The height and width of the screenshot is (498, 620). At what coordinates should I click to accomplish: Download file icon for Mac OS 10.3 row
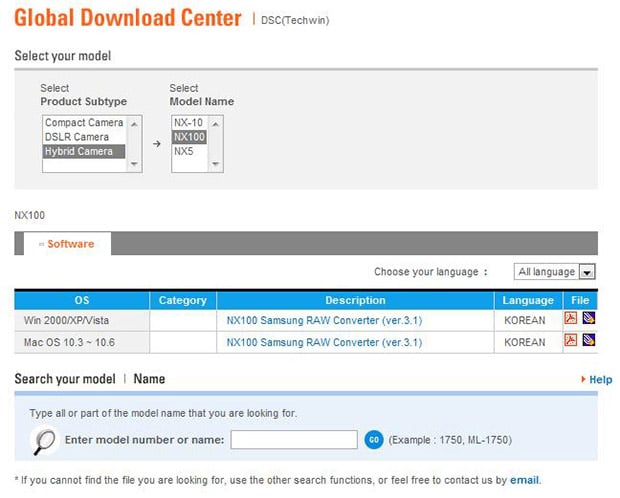click(x=588, y=340)
